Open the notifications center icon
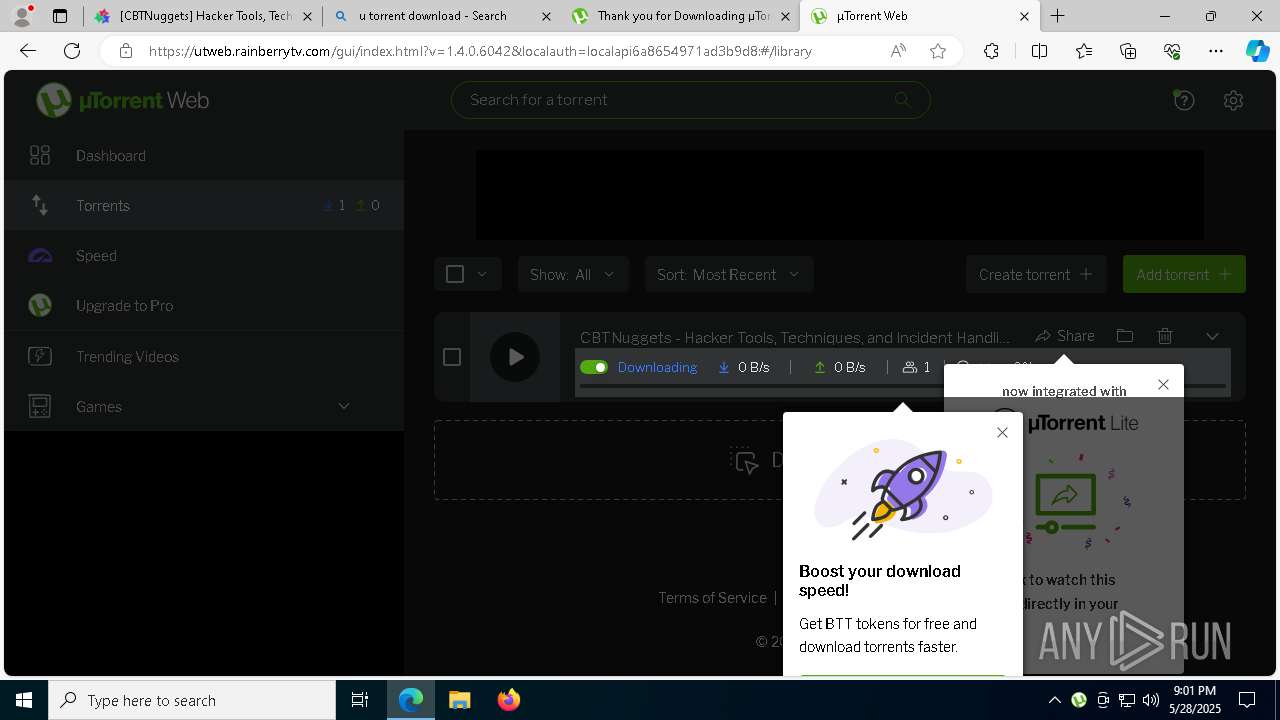1280x720 pixels. (1247, 700)
